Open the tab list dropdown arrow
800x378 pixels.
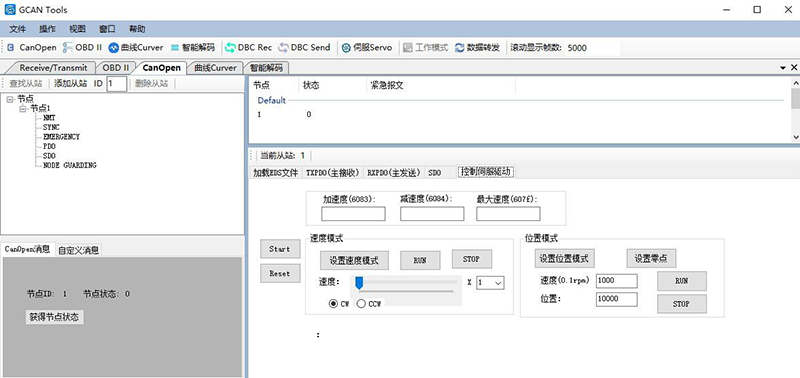pyautogui.click(x=783, y=67)
